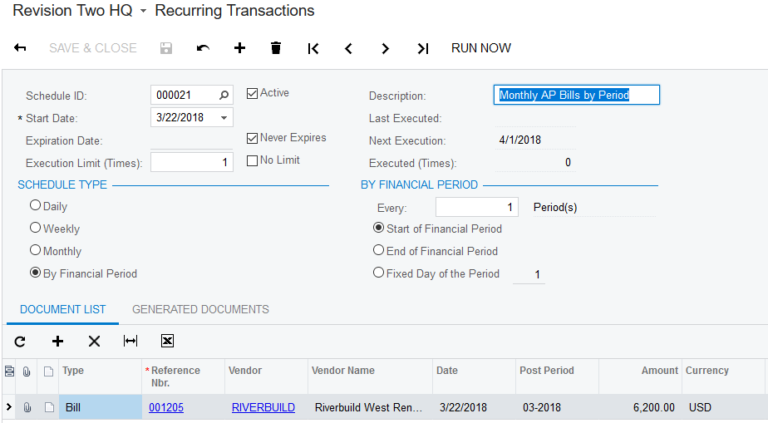This screenshot has height=423, width=768.
Task: Click the back arrow toolbar icon
Action: (x=20, y=48)
